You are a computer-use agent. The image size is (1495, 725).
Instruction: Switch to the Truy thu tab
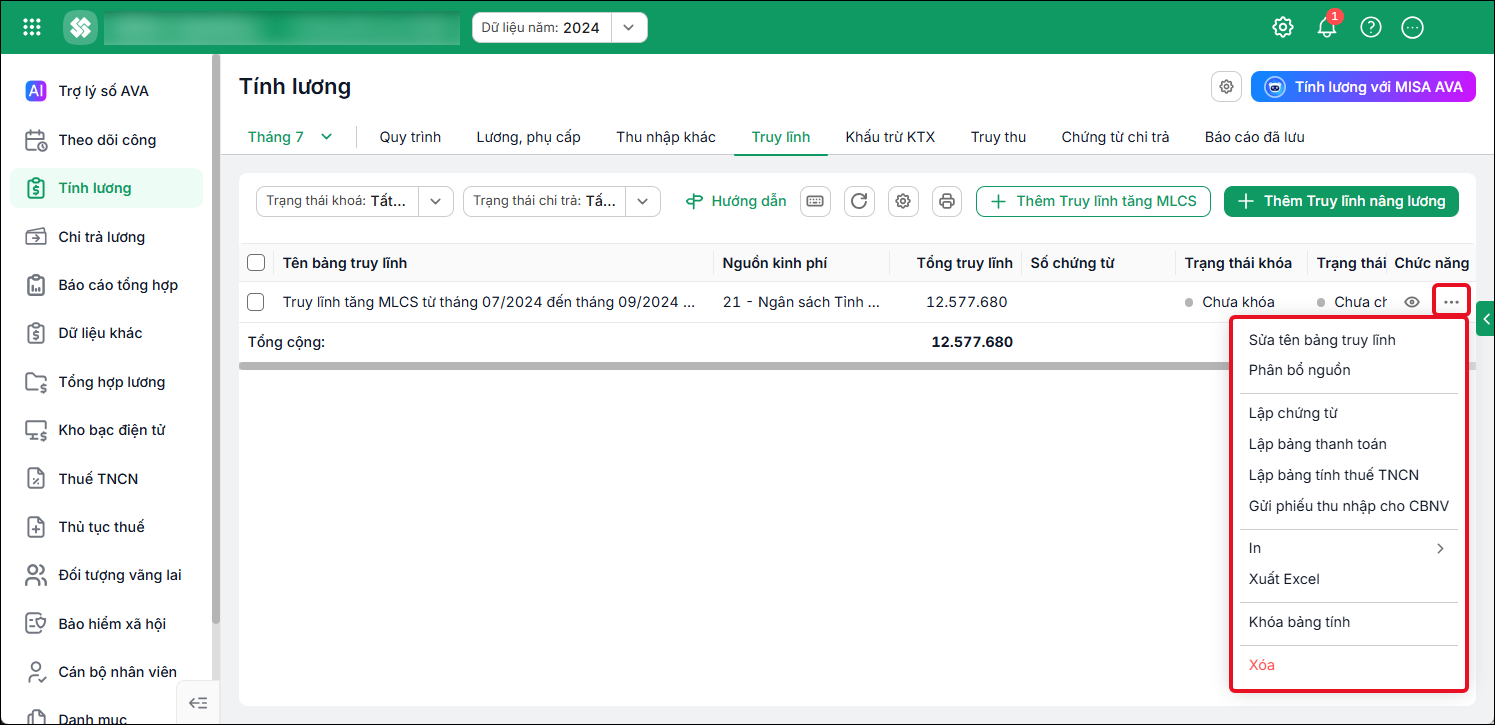[998, 137]
